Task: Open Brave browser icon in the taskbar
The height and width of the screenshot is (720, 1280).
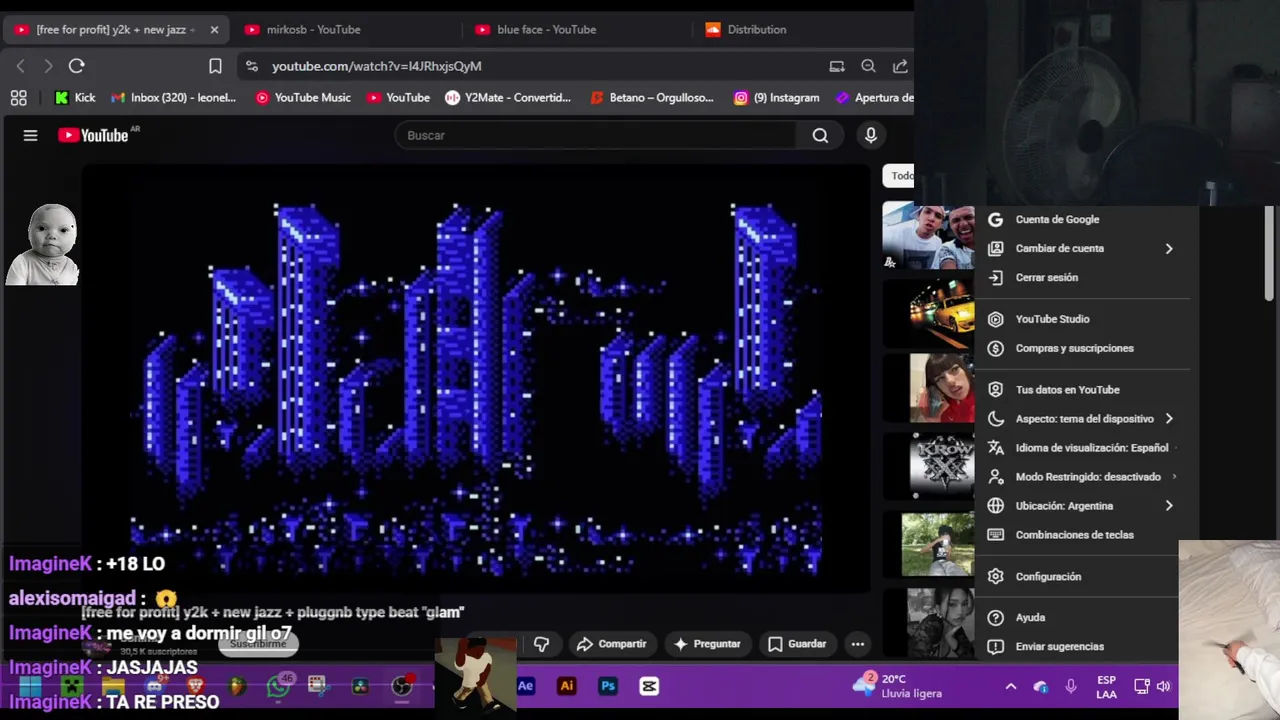Action: [x=196, y=686]
